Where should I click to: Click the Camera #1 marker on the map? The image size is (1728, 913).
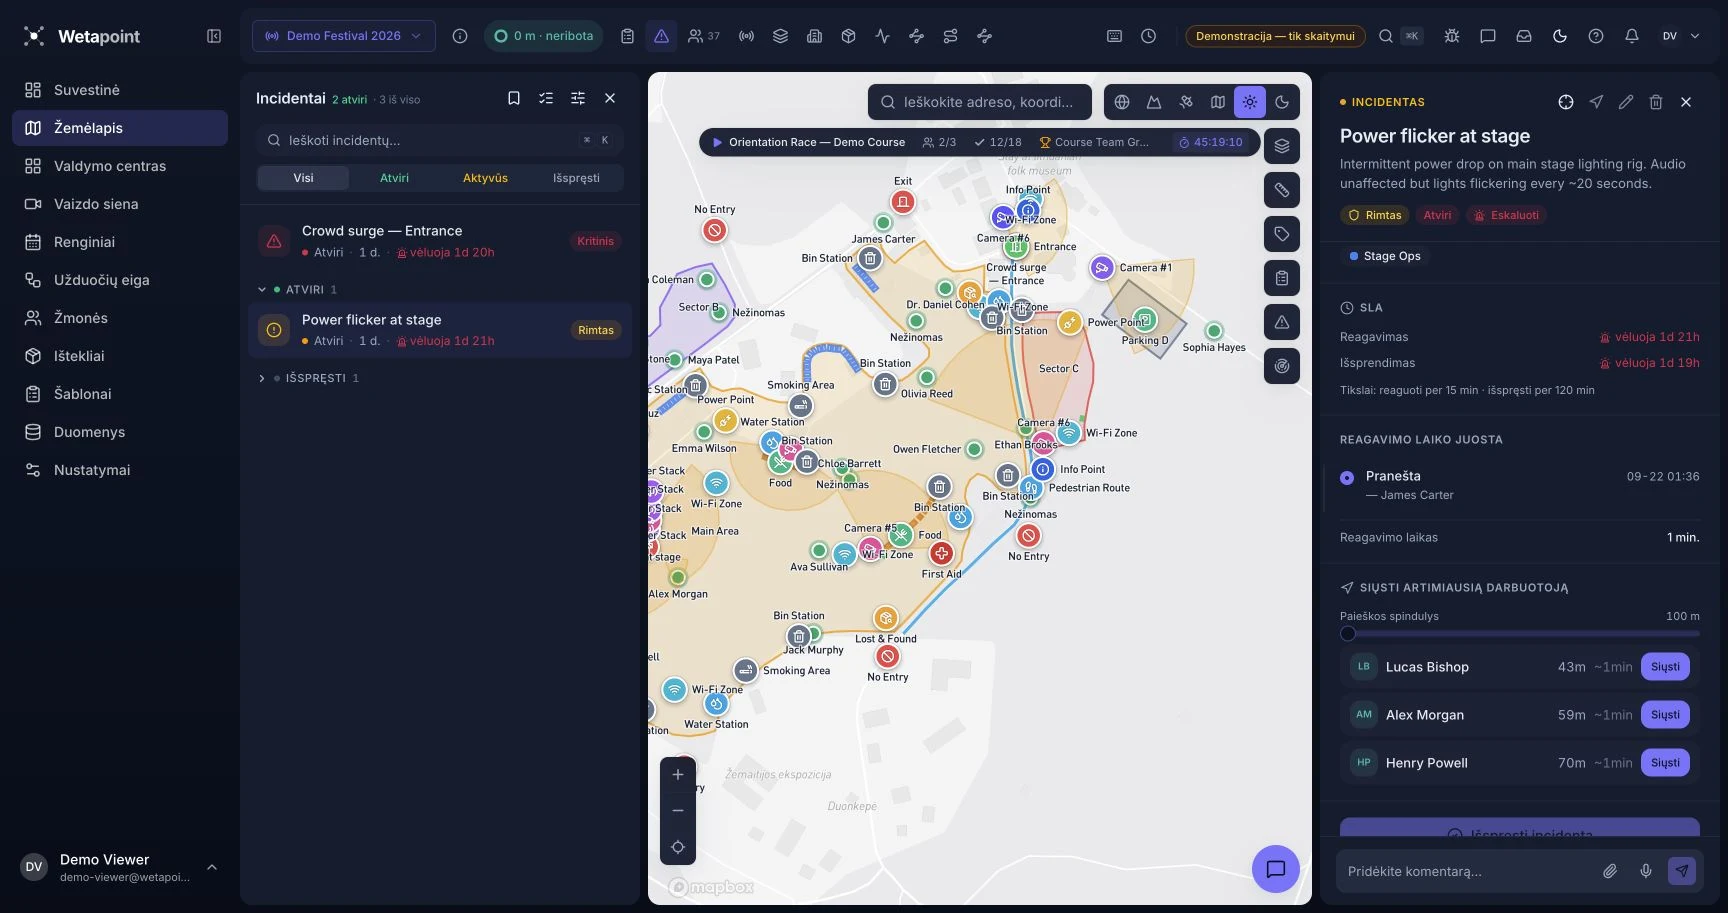[x=1101, y=268]
